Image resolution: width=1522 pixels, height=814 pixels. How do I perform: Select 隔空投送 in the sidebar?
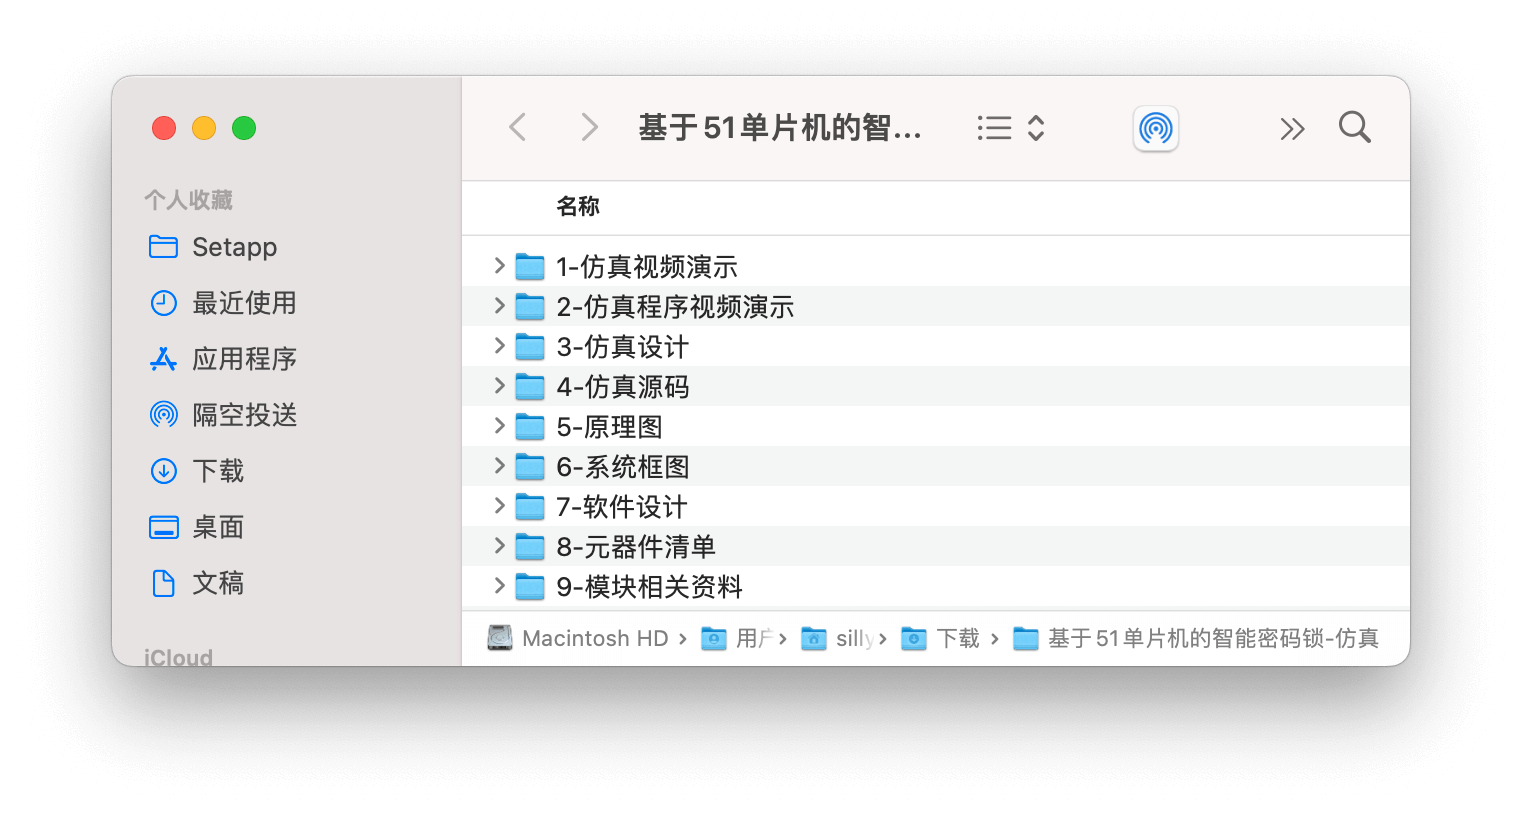coord(222,415)
